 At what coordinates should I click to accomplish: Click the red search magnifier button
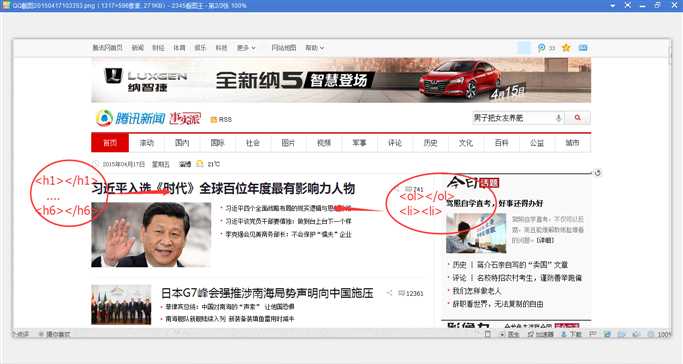tap(578, 118)
